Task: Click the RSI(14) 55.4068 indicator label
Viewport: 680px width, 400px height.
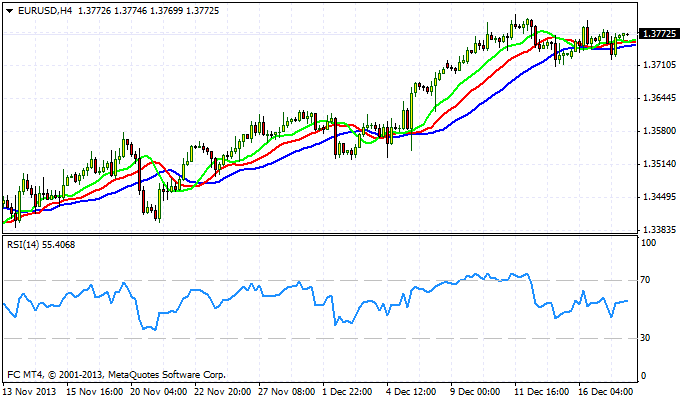Action: [41, 245]
